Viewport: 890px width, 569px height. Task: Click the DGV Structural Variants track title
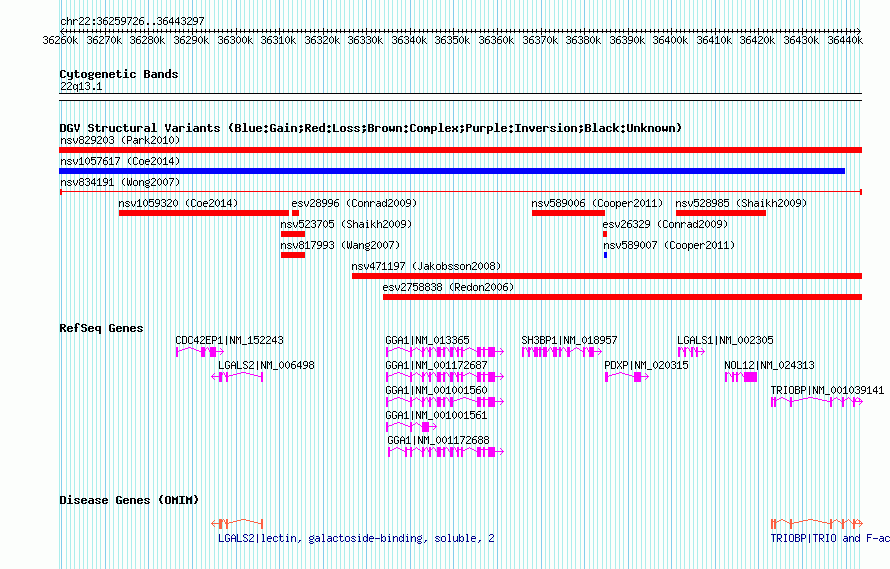pos(370,128)
